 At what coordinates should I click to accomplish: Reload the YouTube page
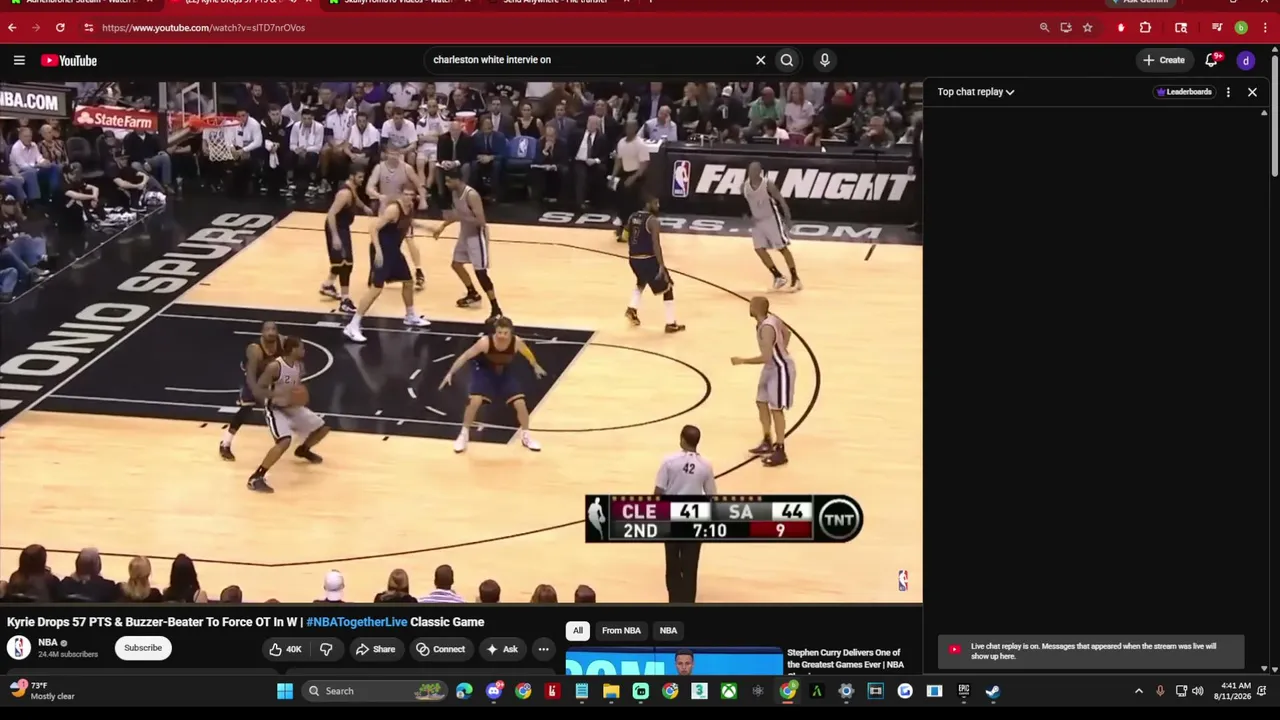(x=60, y=28)
